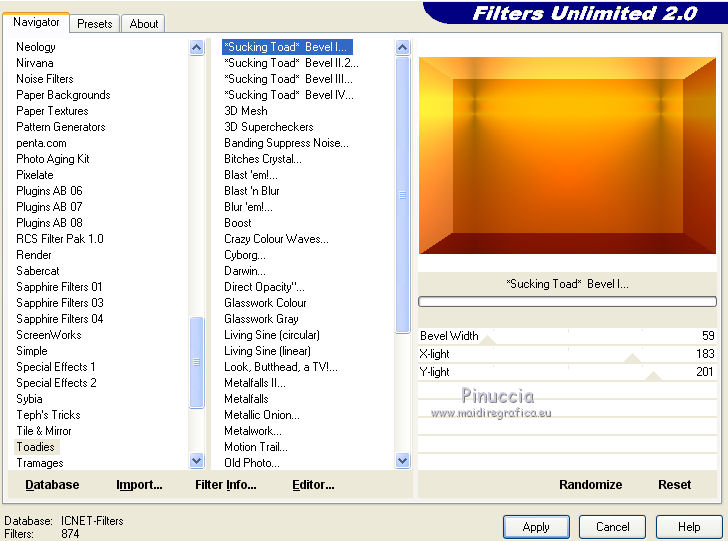The height and width of the screenshot is (541, 728).
Task: Open the About tab
Action: (143, 24)
